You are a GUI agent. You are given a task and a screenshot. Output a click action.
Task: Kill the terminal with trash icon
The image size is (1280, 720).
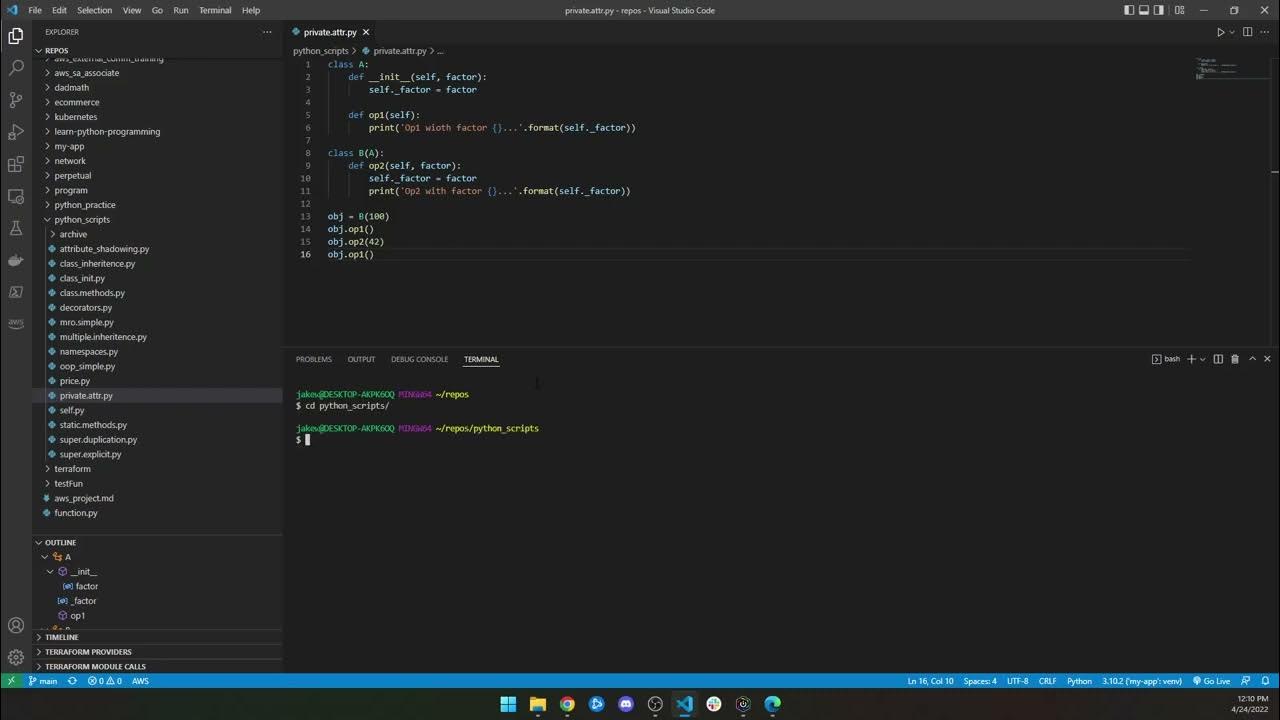tap(1235, 359)
